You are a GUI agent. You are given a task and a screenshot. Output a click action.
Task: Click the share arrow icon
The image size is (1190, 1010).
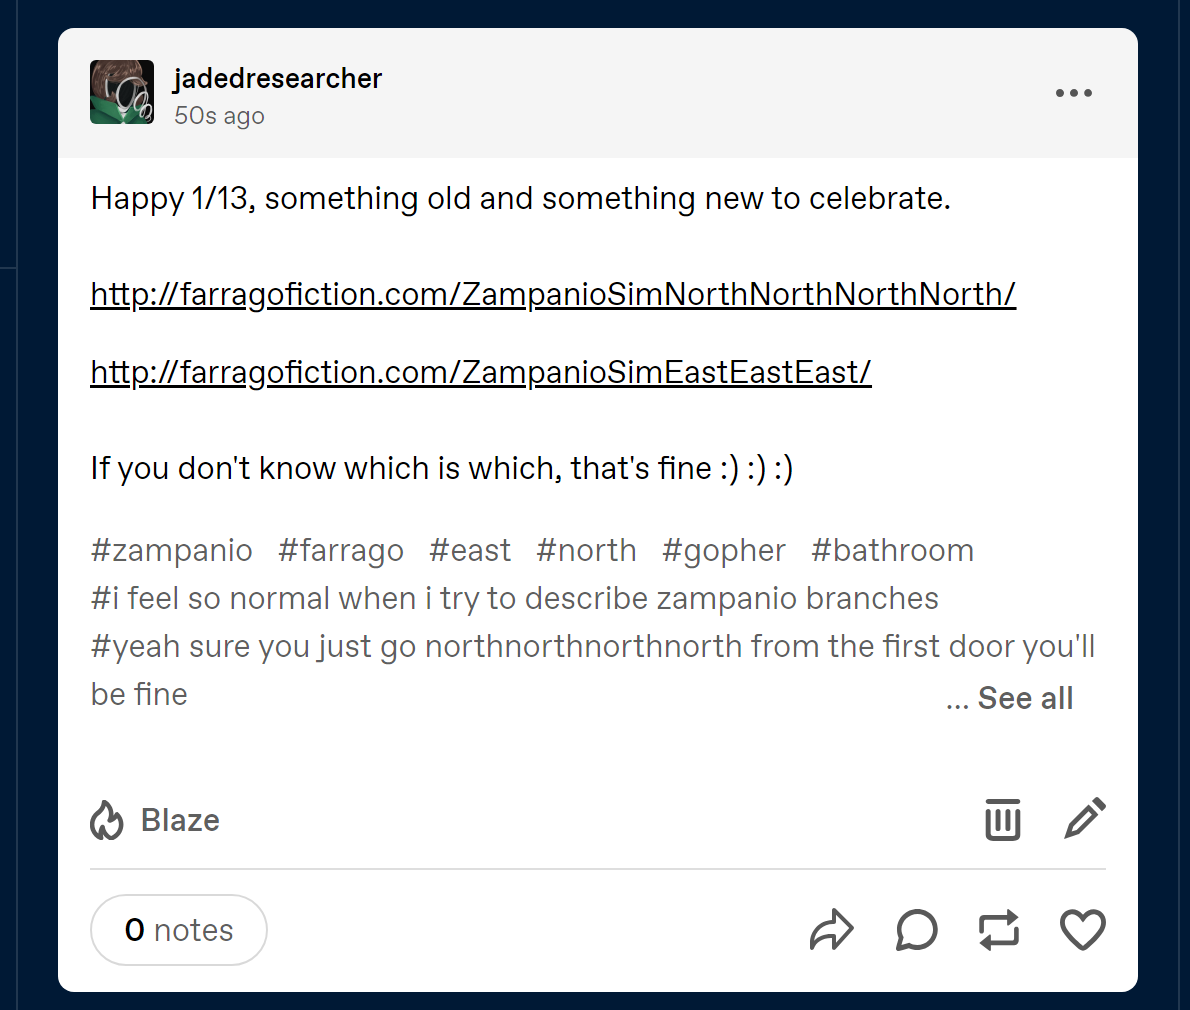[831, 930]
